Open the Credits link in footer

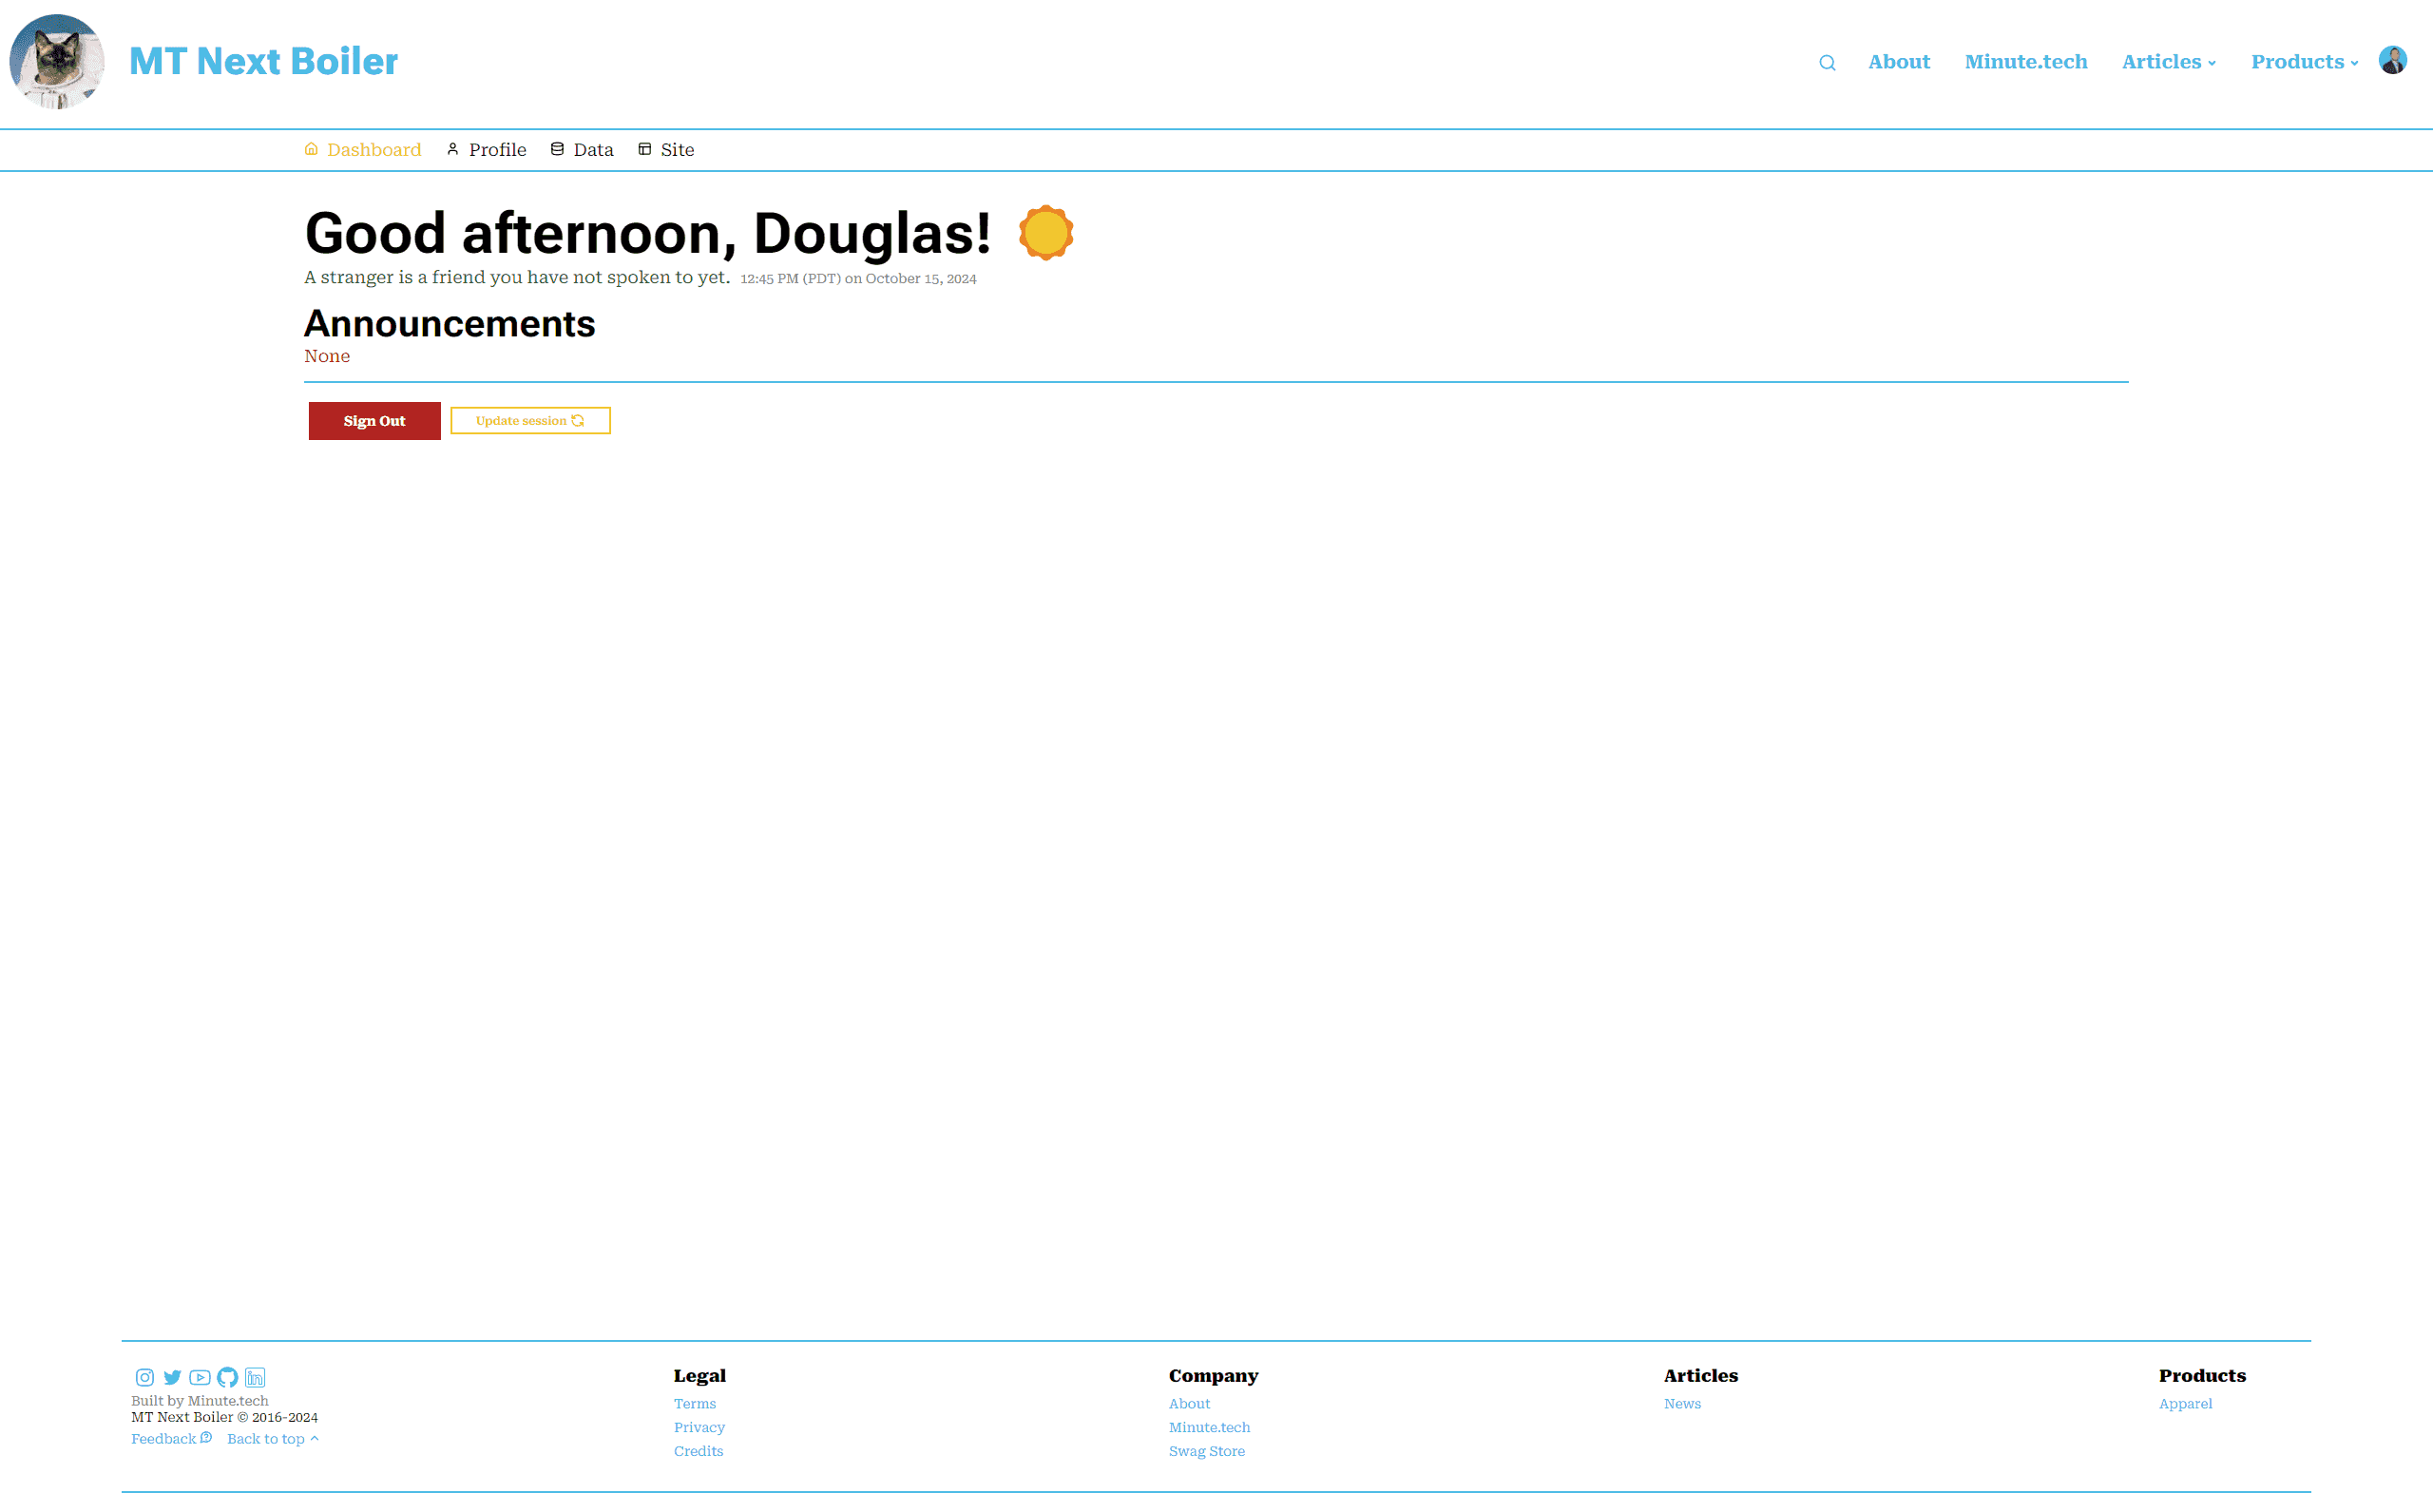tap(698, 1451)
